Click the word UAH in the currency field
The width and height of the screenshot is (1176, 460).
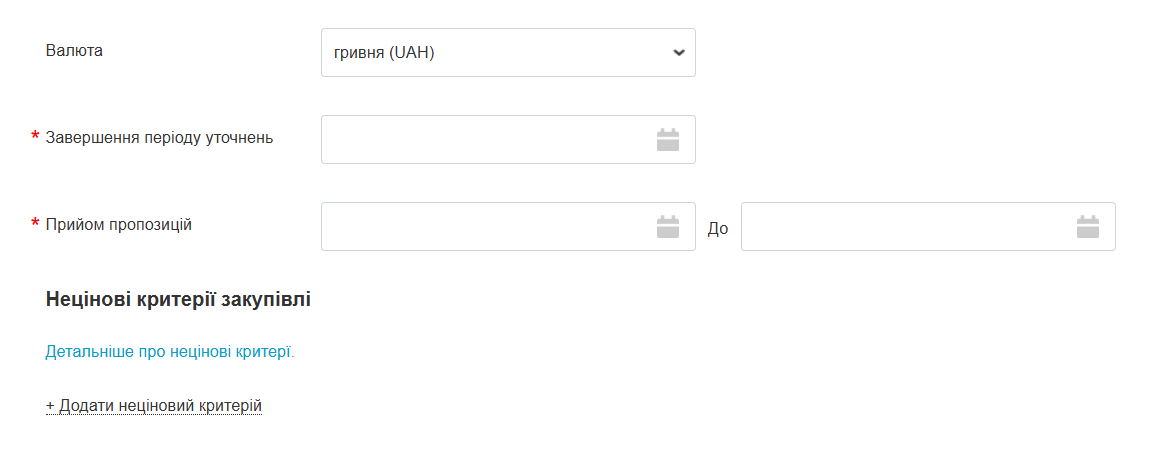tap(412, 53)
